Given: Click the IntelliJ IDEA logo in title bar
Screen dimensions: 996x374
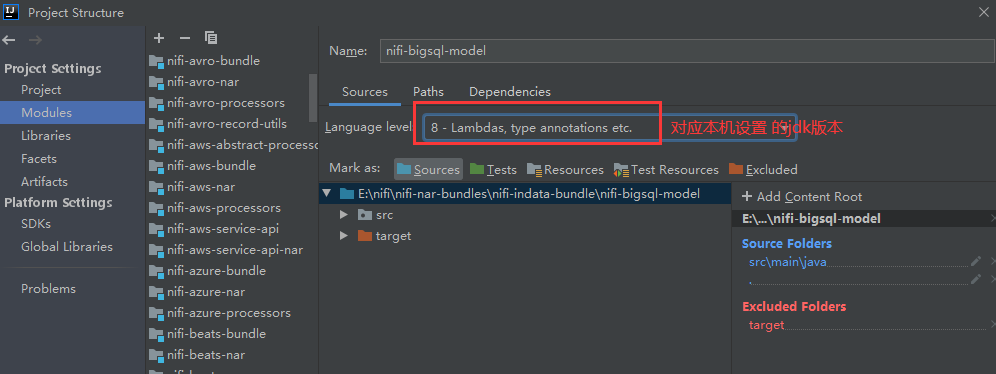Looking at the screenshot, I should 11,12.
